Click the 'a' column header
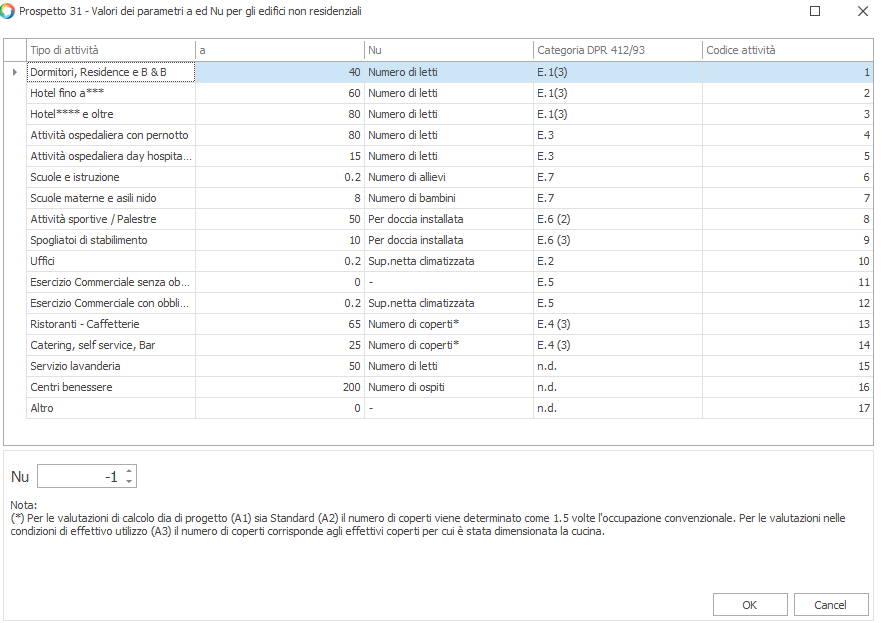This screenshot has height=623, width=882. click(279, 50)
